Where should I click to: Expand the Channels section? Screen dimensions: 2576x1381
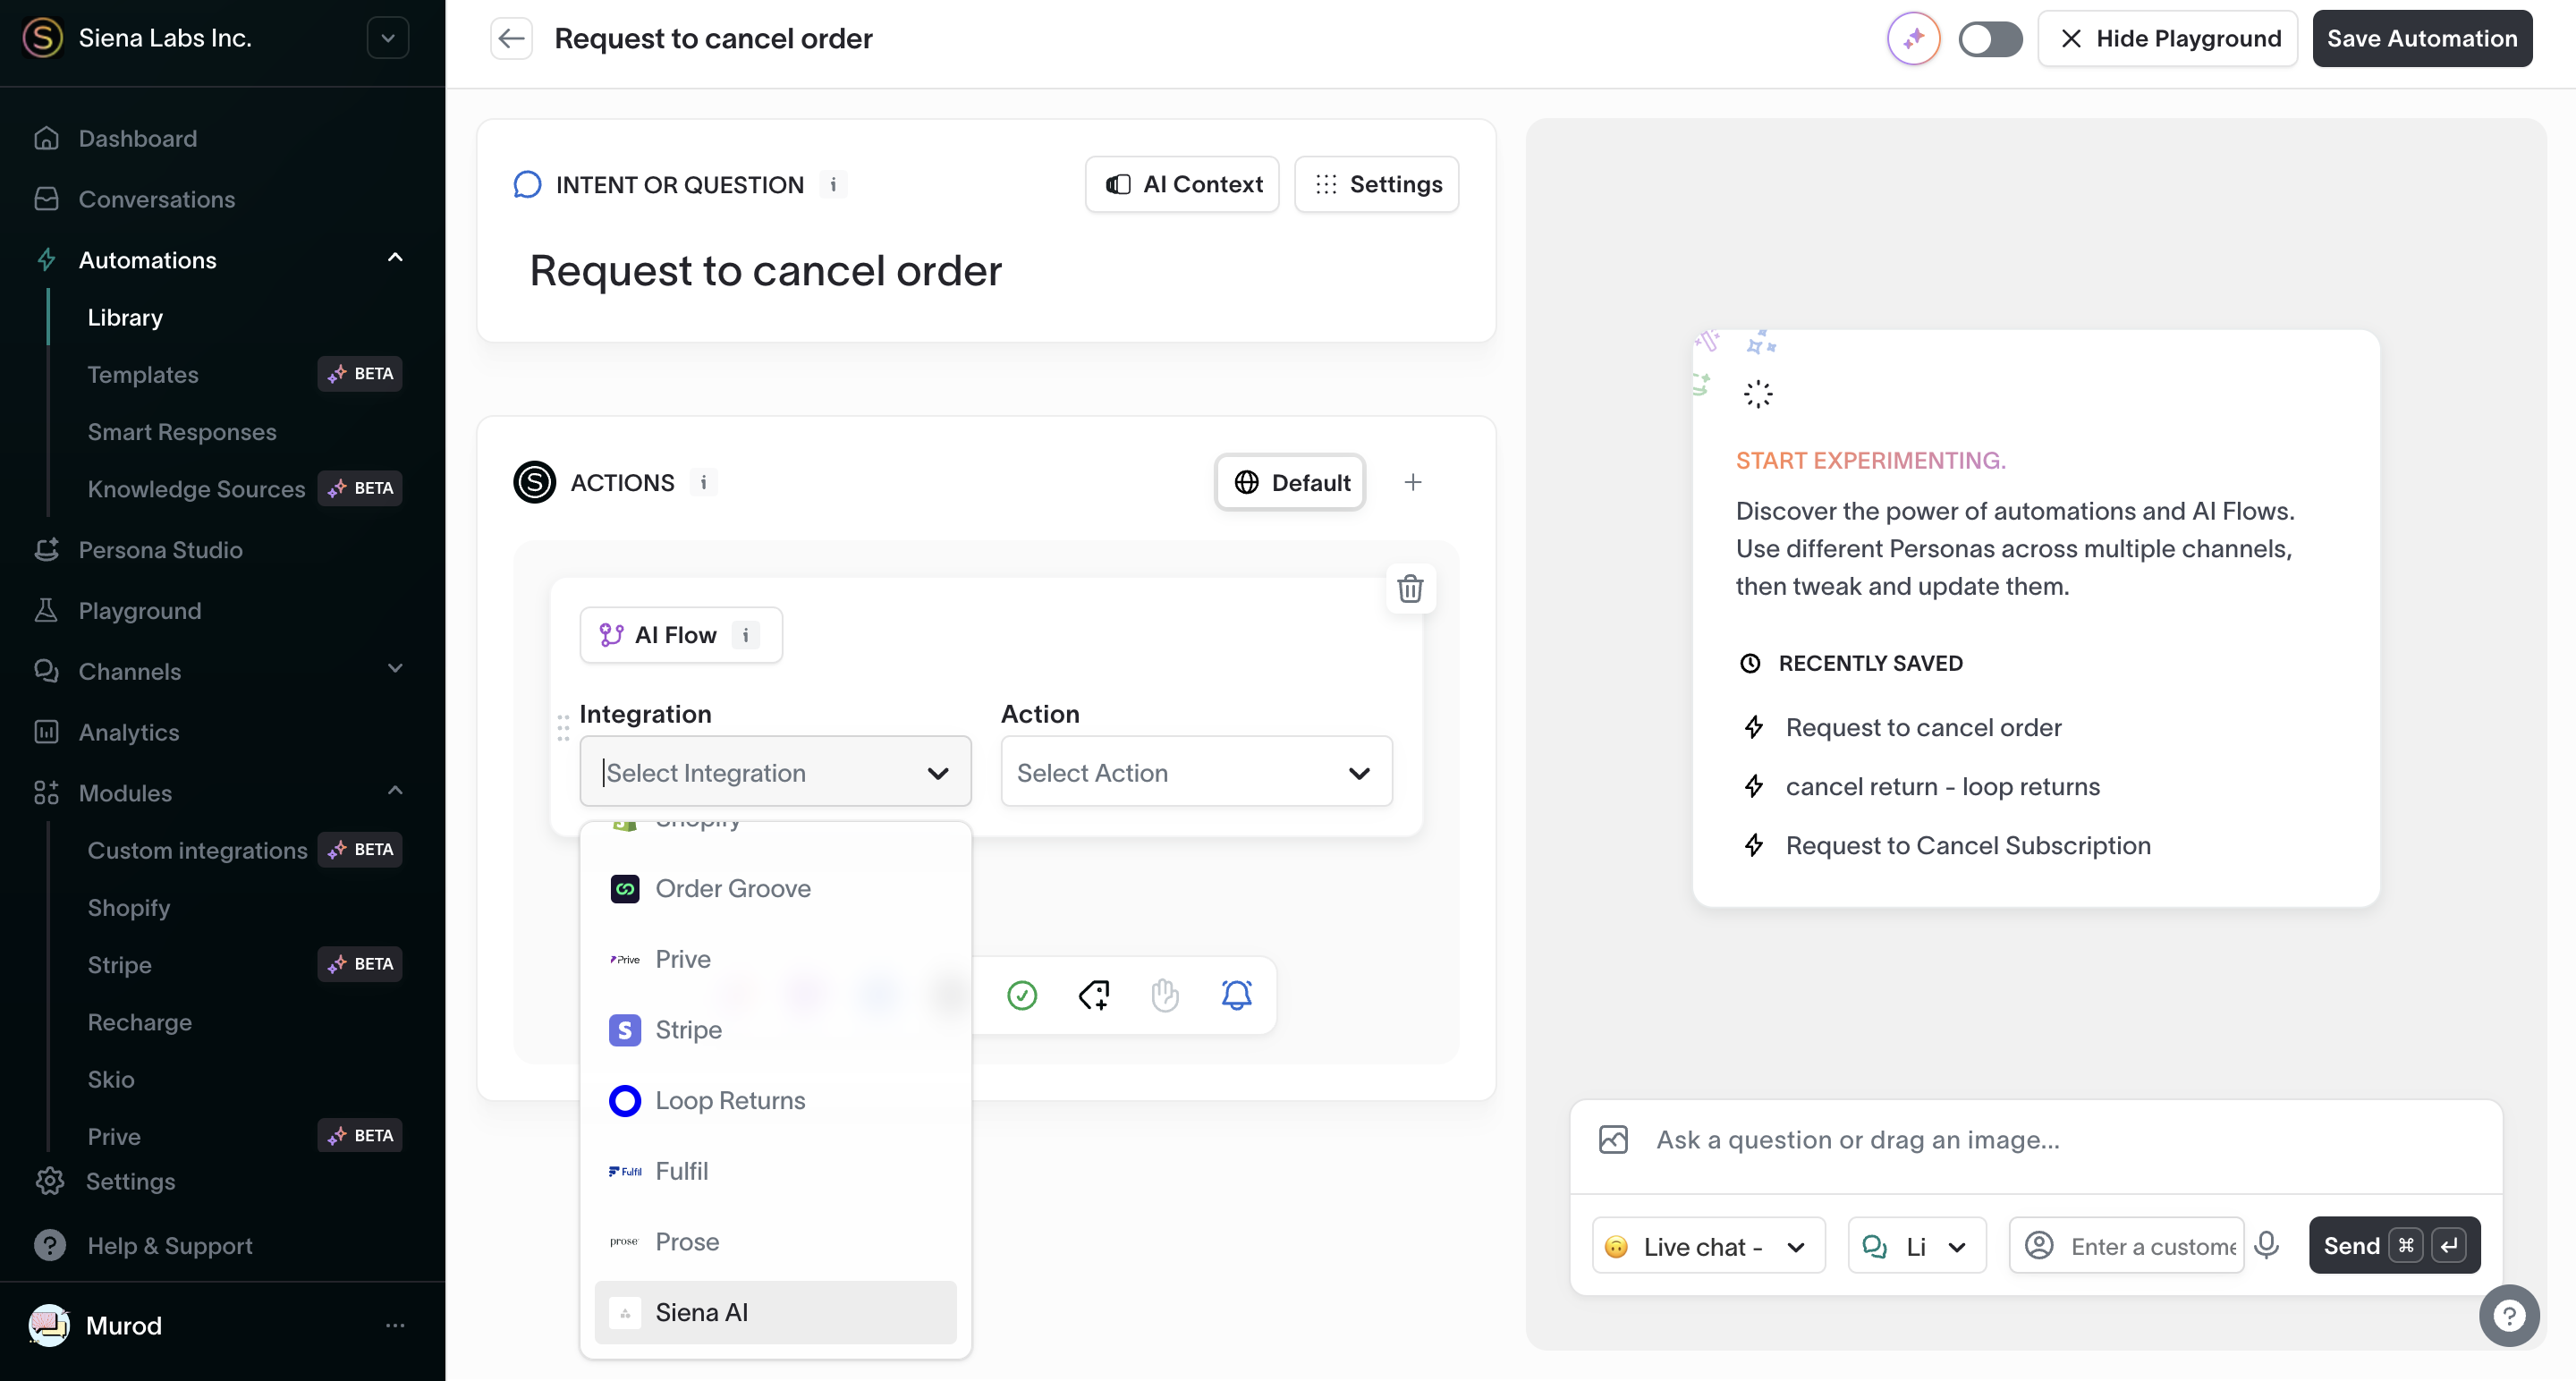(395, 670)
